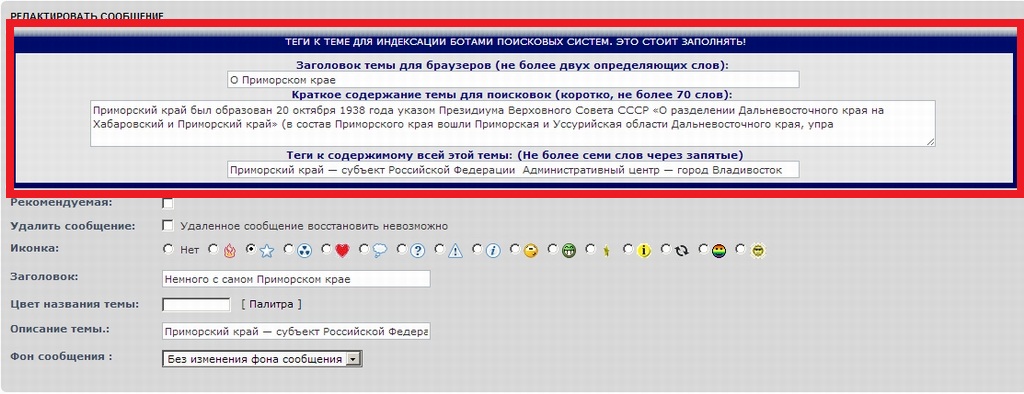Choose the flame message icon
The width and height of the screenshot is (1024, 394).
point(229,250)
